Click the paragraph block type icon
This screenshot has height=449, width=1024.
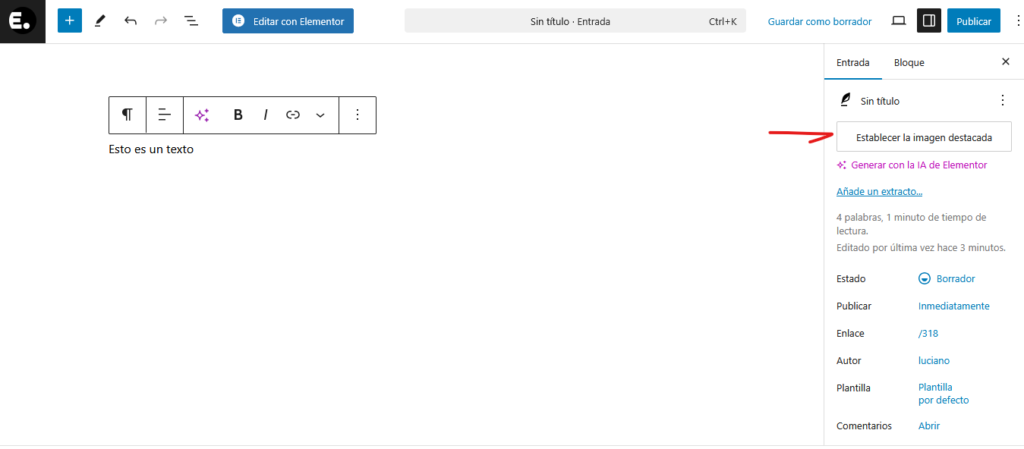[x=127, y=115]
